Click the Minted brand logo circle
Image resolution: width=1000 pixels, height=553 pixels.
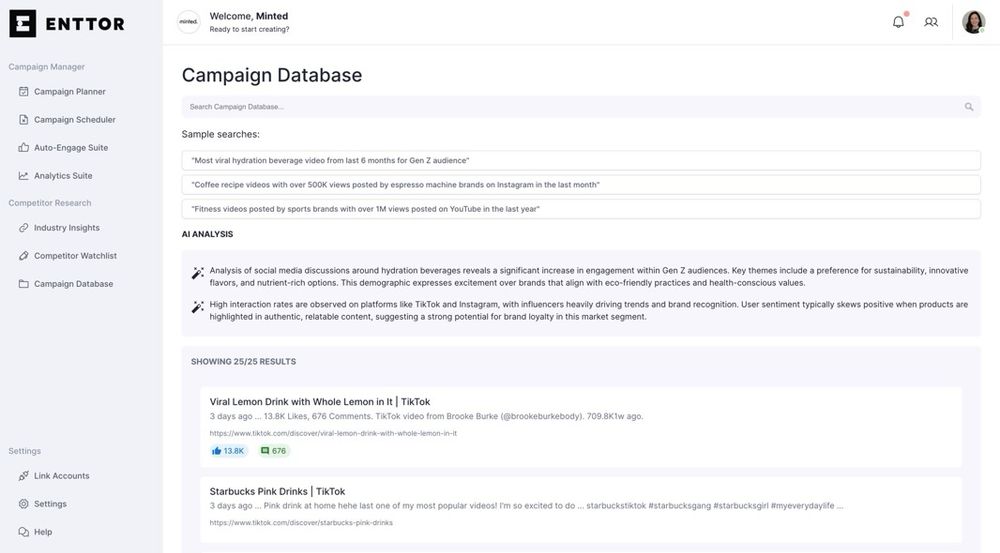point(188,22)
